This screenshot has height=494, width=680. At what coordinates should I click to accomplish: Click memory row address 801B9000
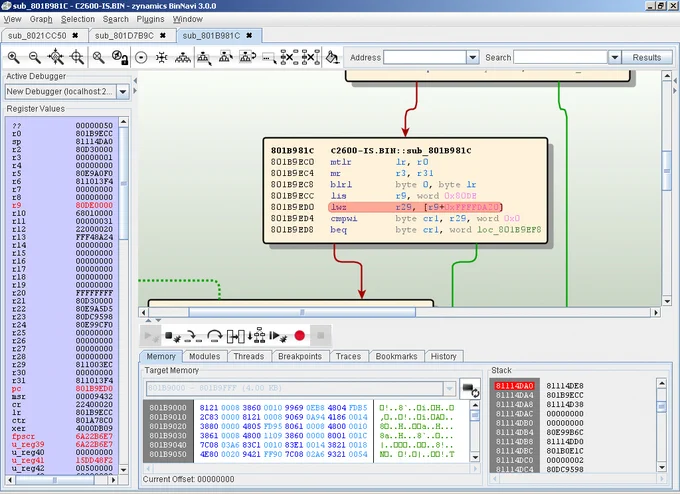pos(168,408)
